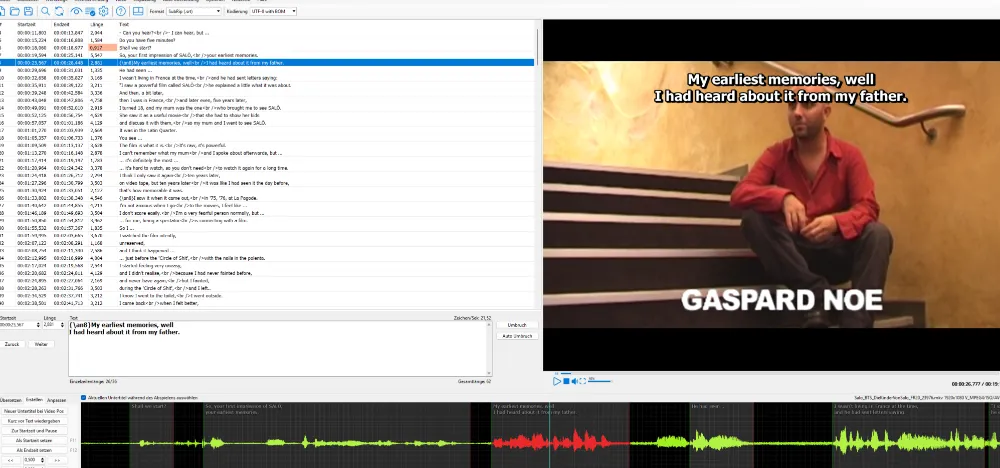The width and height of the screenshot is (1000, 468).
Task: Toggle the layout view icon
Action: [x=138, y=11]
